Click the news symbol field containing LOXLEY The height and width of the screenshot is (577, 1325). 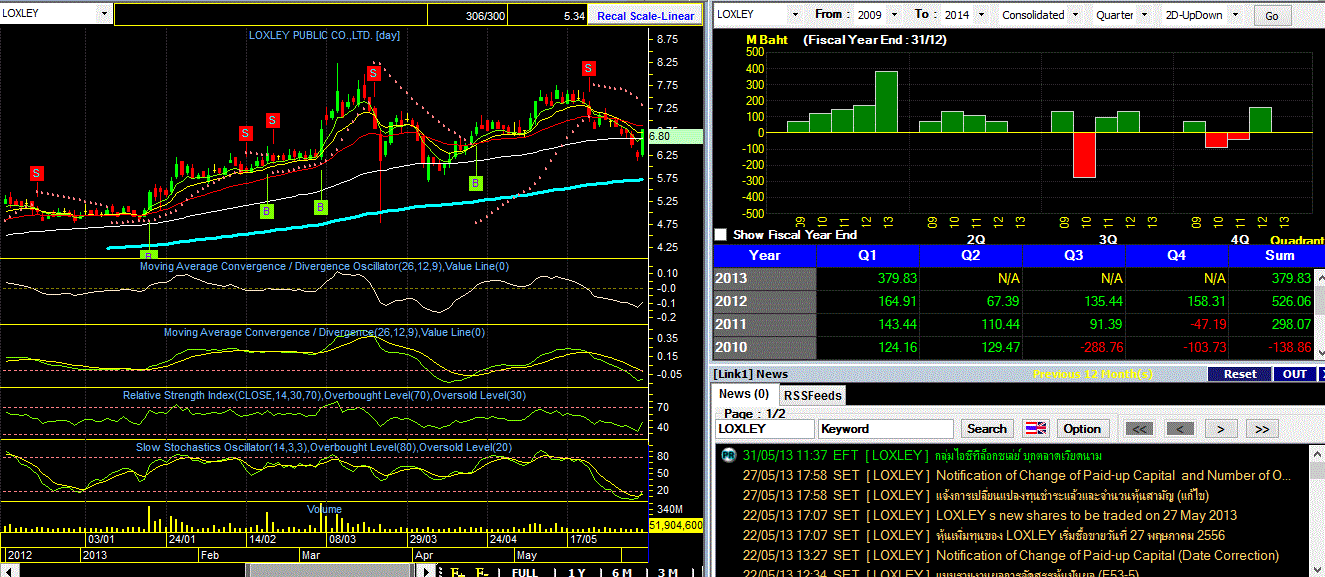click(765, 429)
